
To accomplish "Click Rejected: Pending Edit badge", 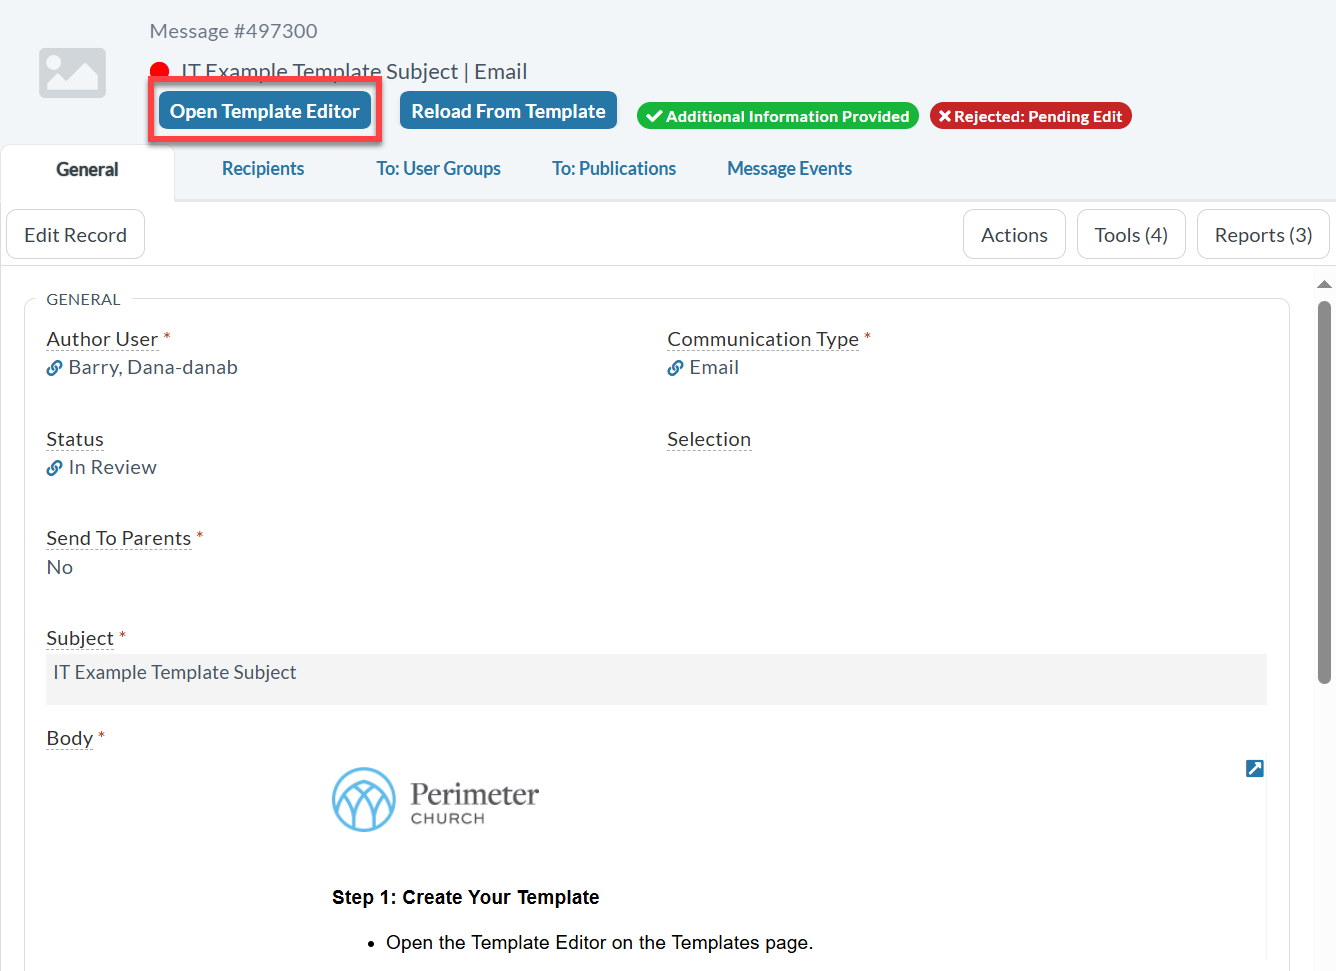I will click(x=1030, y=117).
